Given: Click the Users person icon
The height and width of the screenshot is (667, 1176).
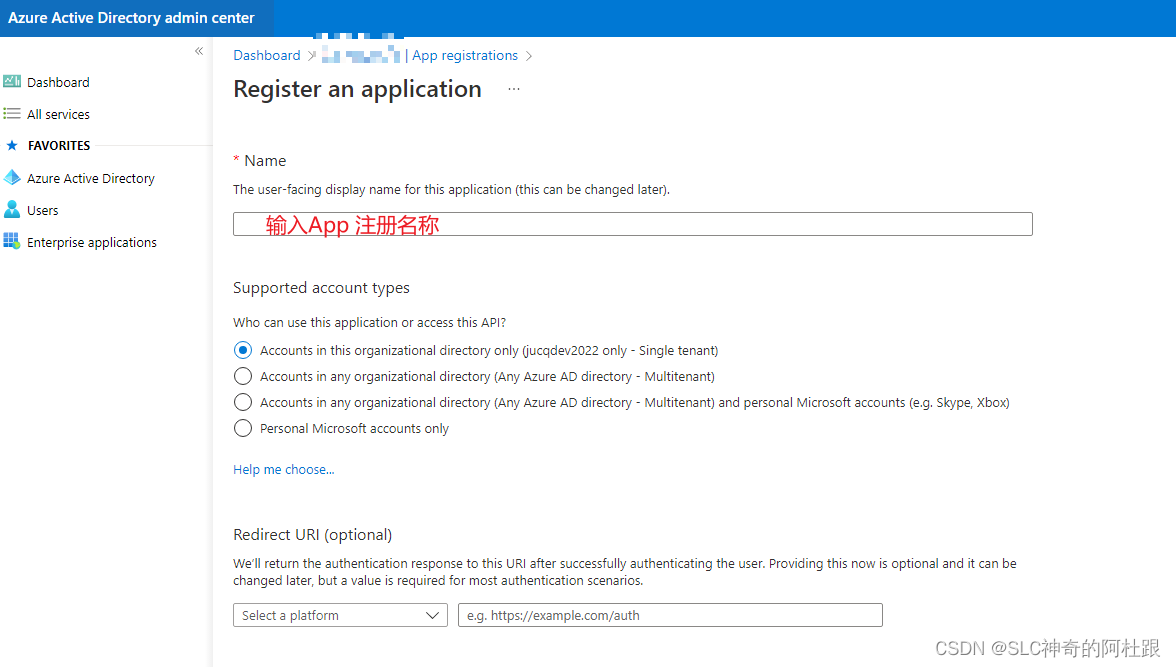Looking at the screenshot, I should (x=12, y=209).
